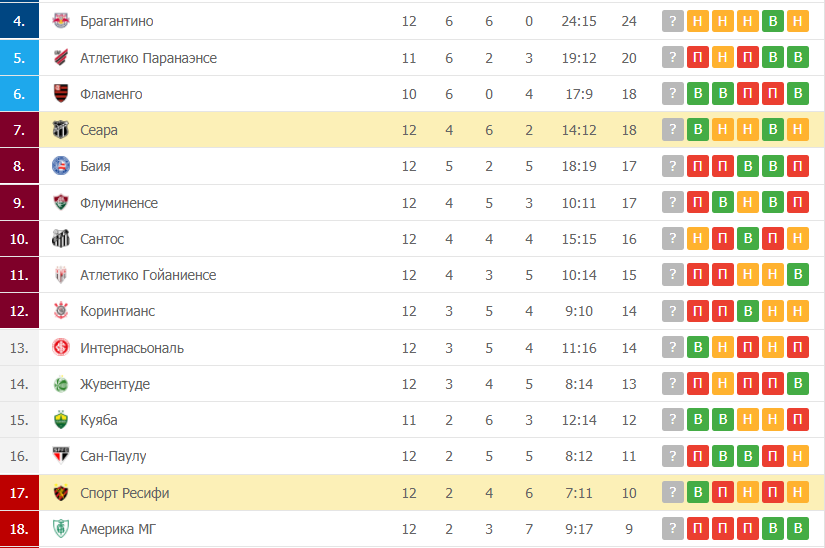Click the Коринтианс club logo
The width and height of the screenshot is (825, 548).
(x=61, y=311)
